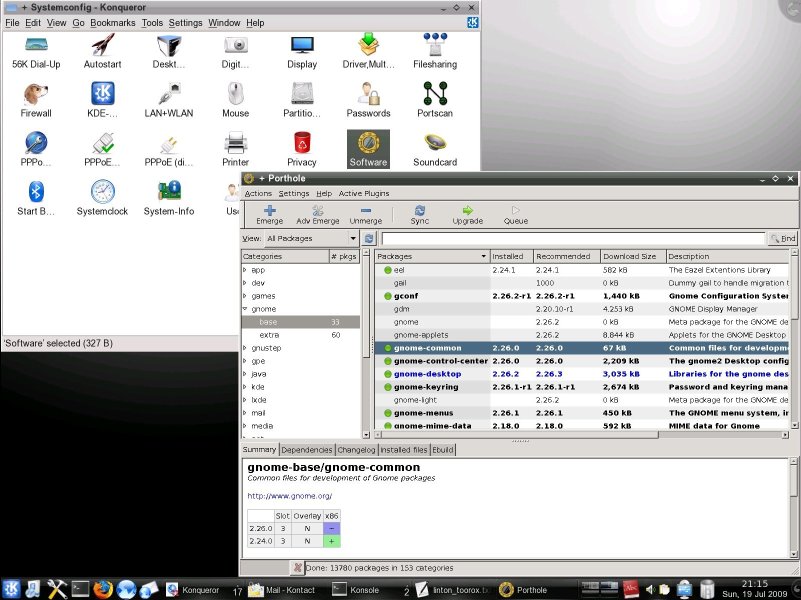Expand the media category
Image resolution: width=801 pixels, height=600 pixels.
pos(245,425)
